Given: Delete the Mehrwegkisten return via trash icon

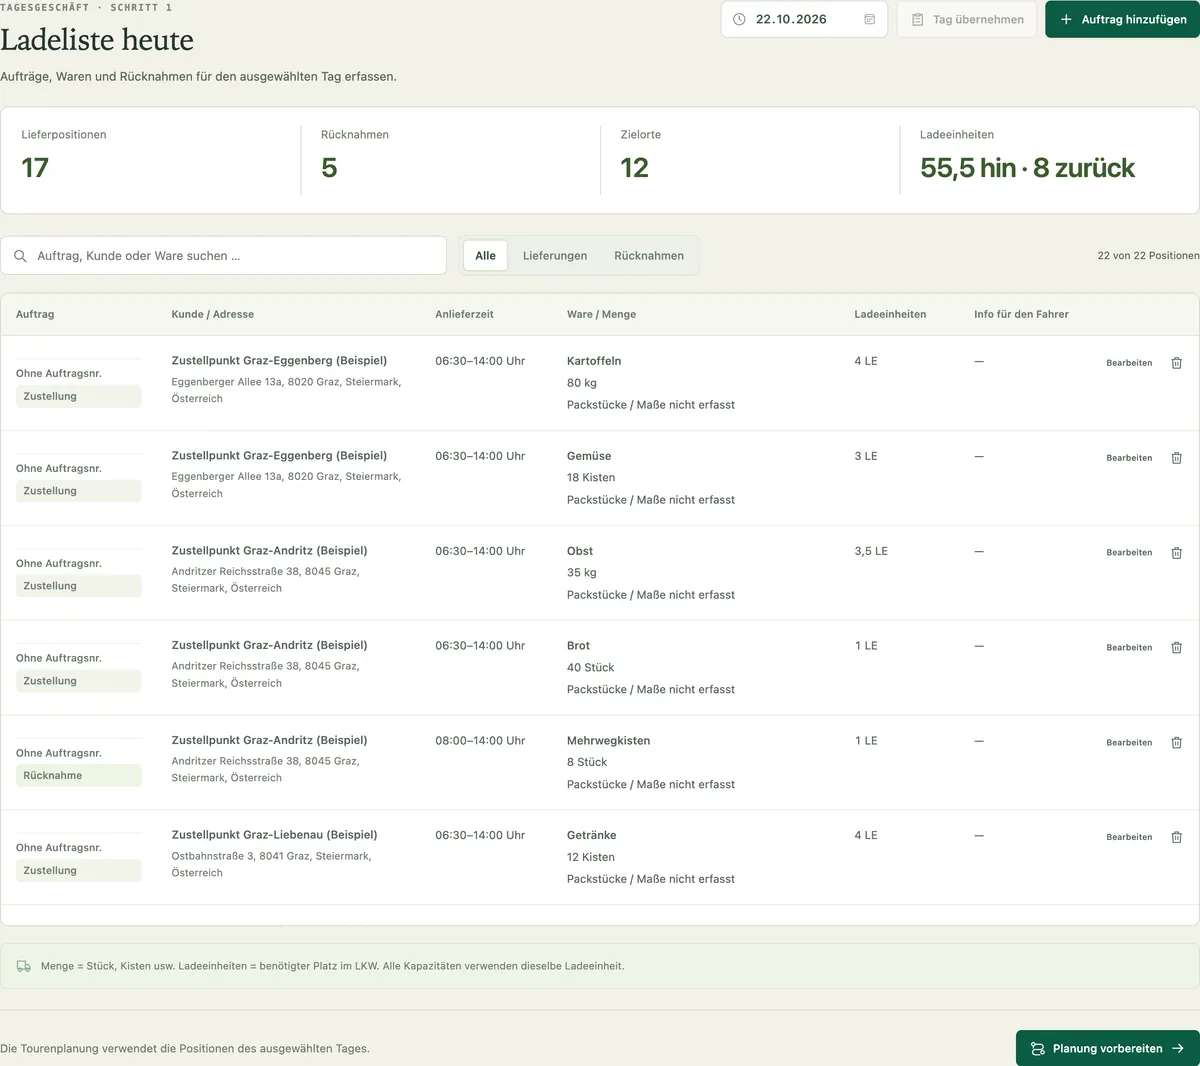Looking at the screenshot, I should tap(1176, 743).
